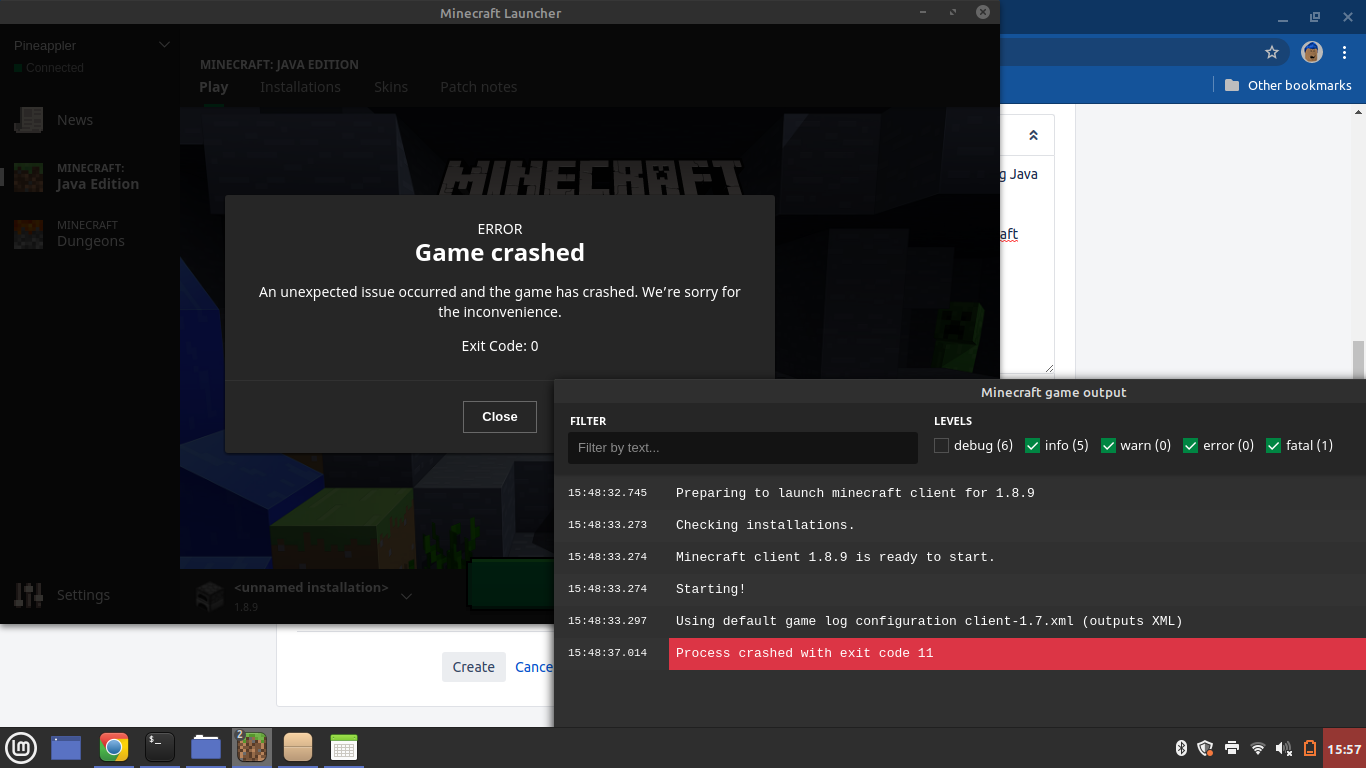This screenshot has width=1366, height=768.
Task: Open the file manager folder taskbar icon
Action: point(206,747)
